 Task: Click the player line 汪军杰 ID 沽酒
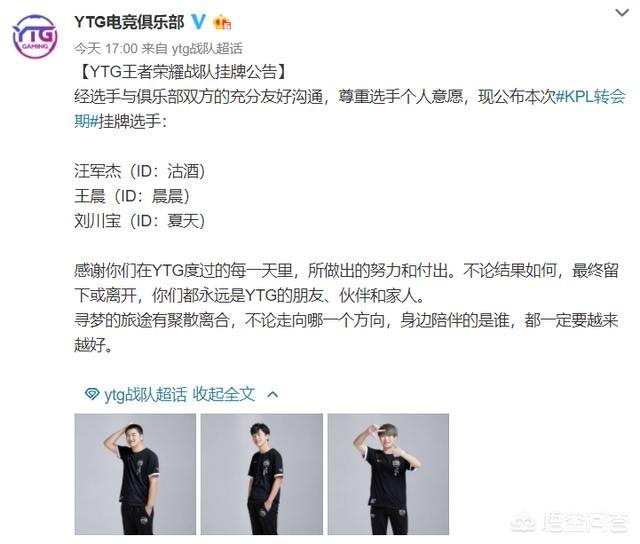[x=140, y=171]
